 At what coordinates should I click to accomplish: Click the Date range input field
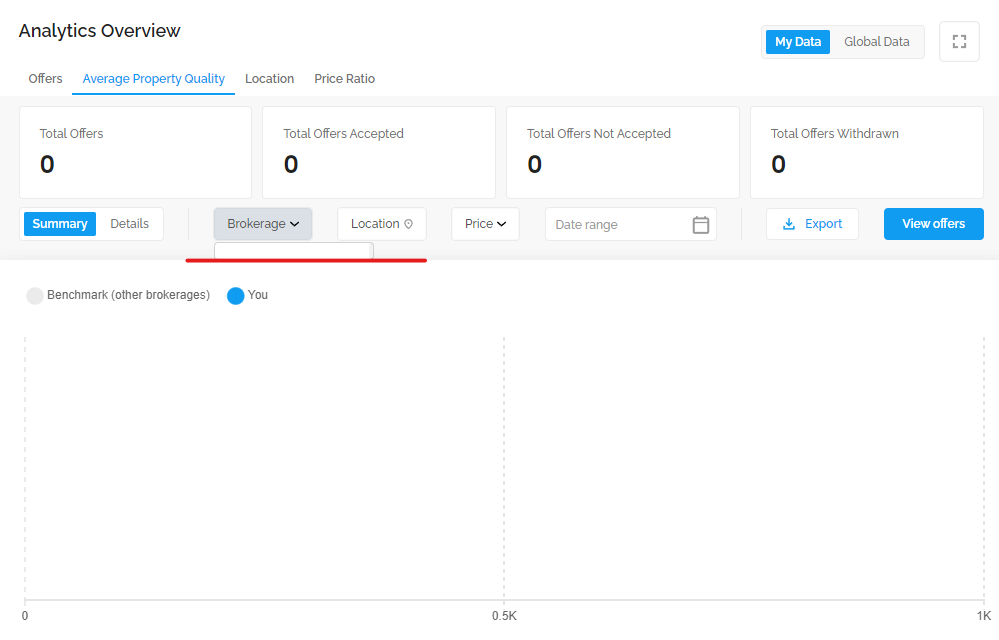[x=631, y=224]
